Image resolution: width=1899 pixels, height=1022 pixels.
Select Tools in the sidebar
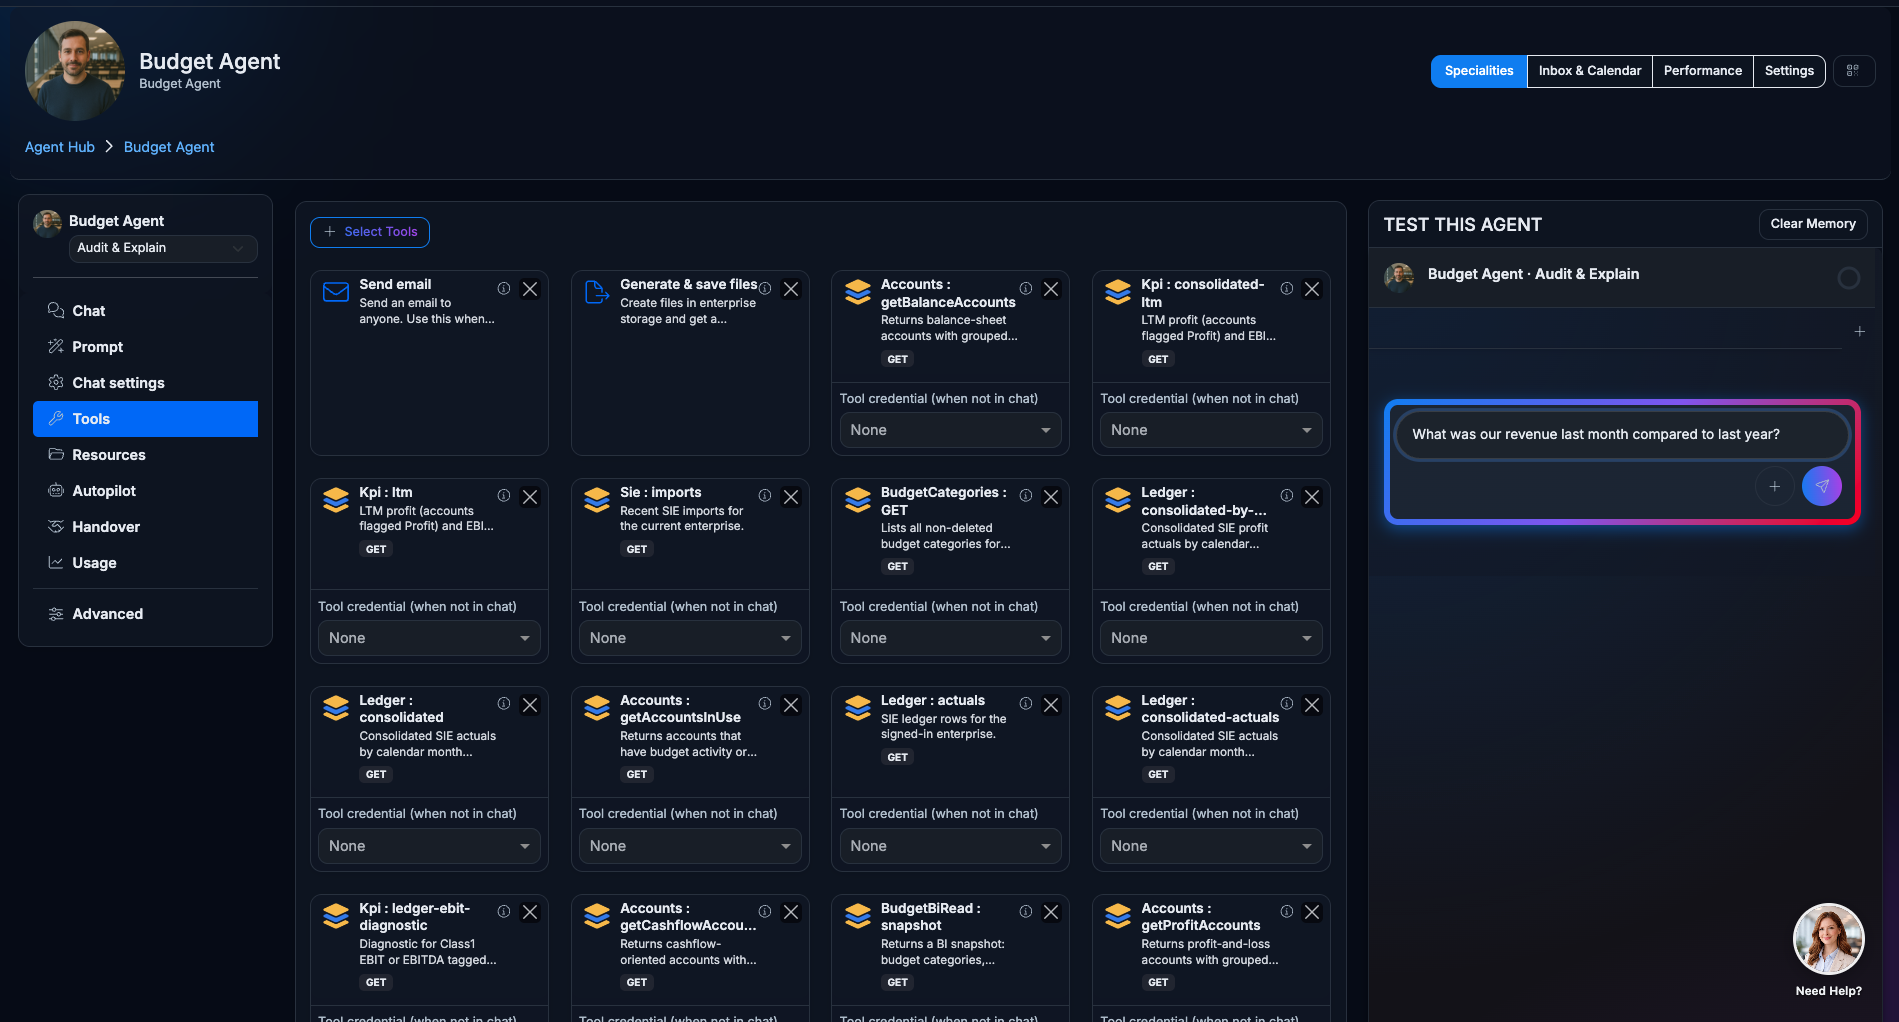(x=145, y=419)
